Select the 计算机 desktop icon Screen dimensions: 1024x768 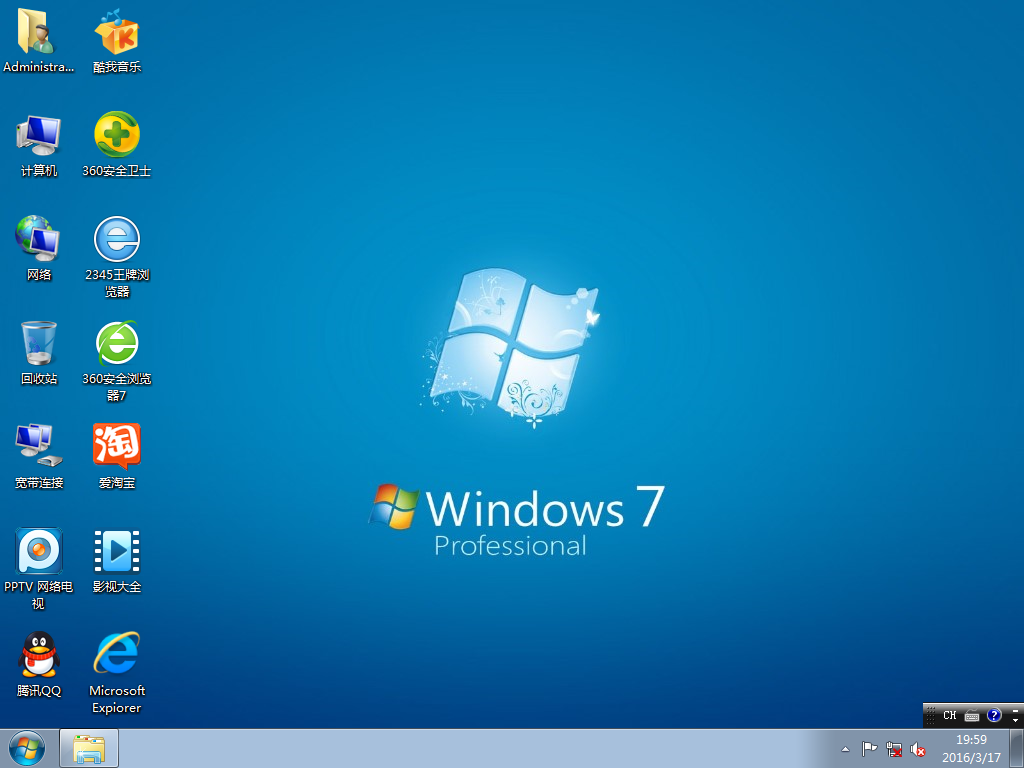point(39,145)
